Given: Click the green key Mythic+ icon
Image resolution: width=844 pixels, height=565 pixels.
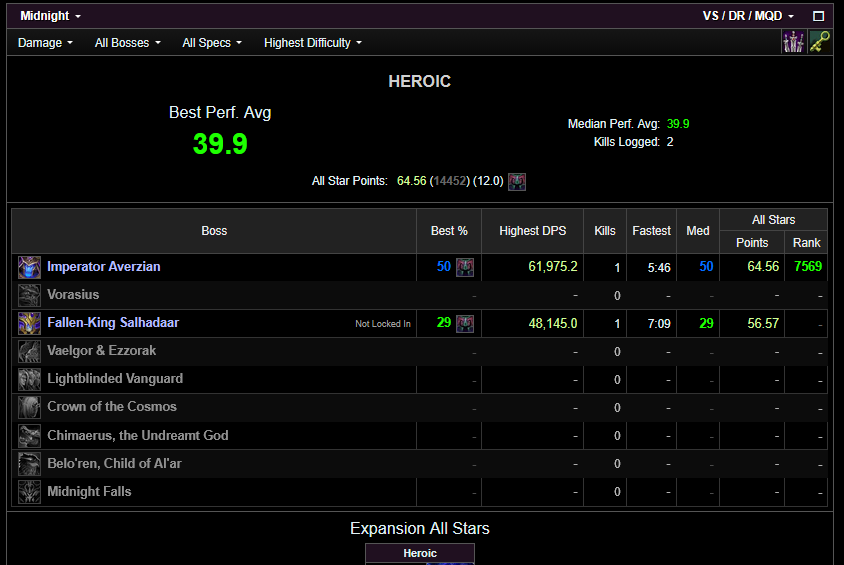Looking at the screenshot, I should tap(819, 42).
